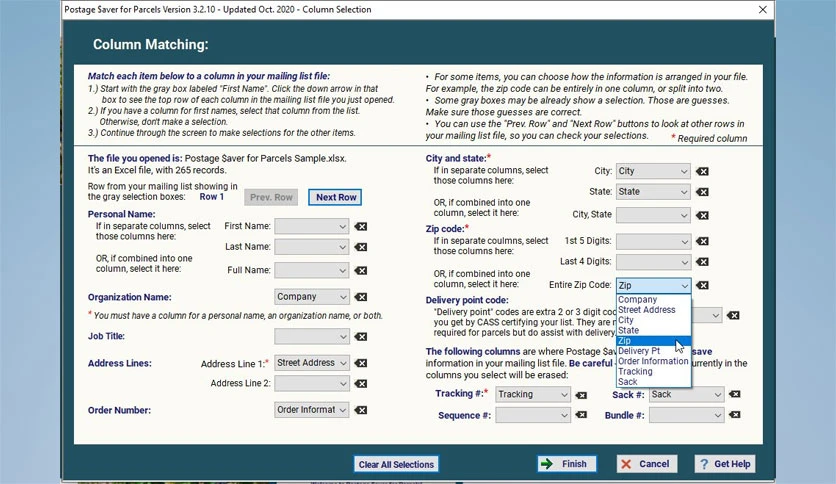
Task: Clear the City column selection
Action: [703, 171]
